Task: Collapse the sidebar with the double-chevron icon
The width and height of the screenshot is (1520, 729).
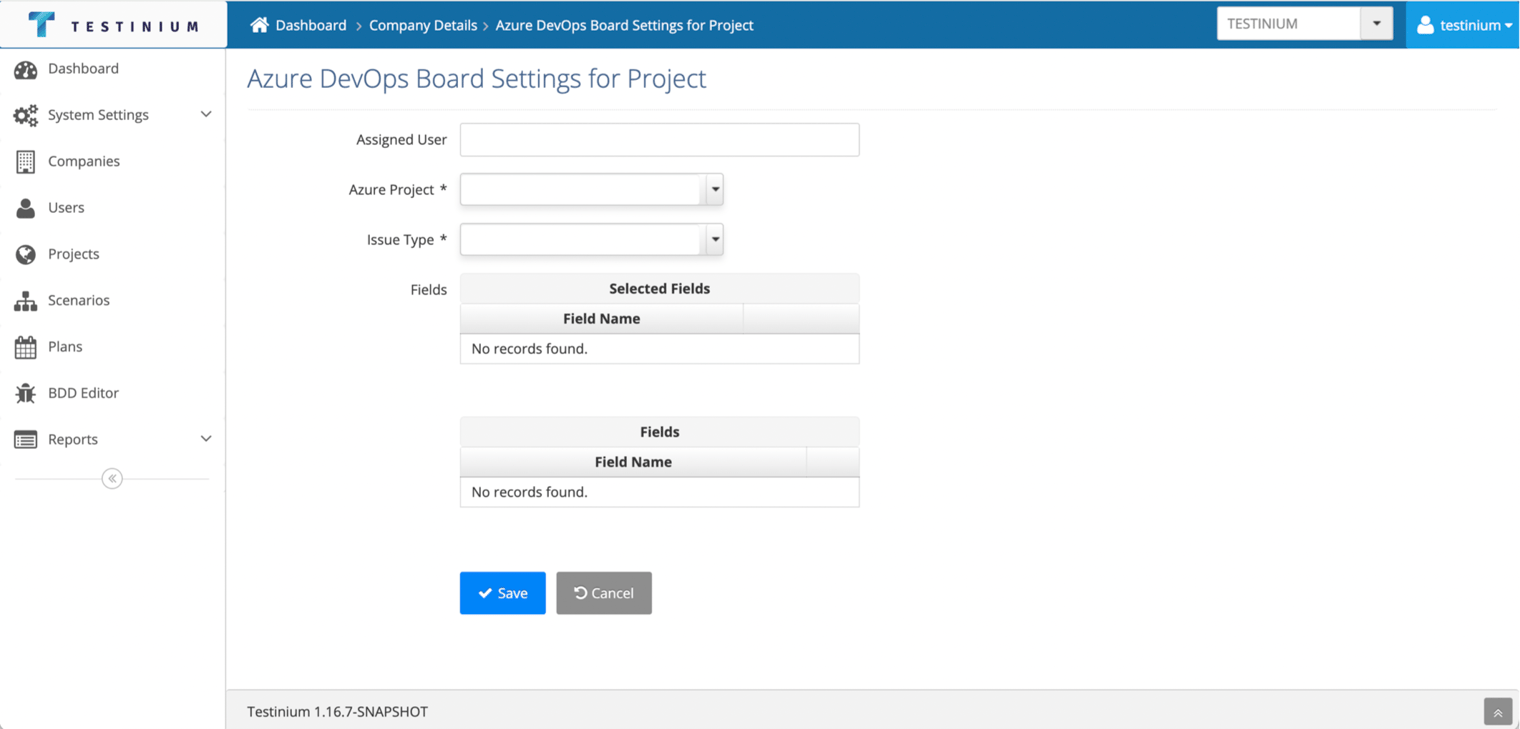Action: click(x=112, y=479)
